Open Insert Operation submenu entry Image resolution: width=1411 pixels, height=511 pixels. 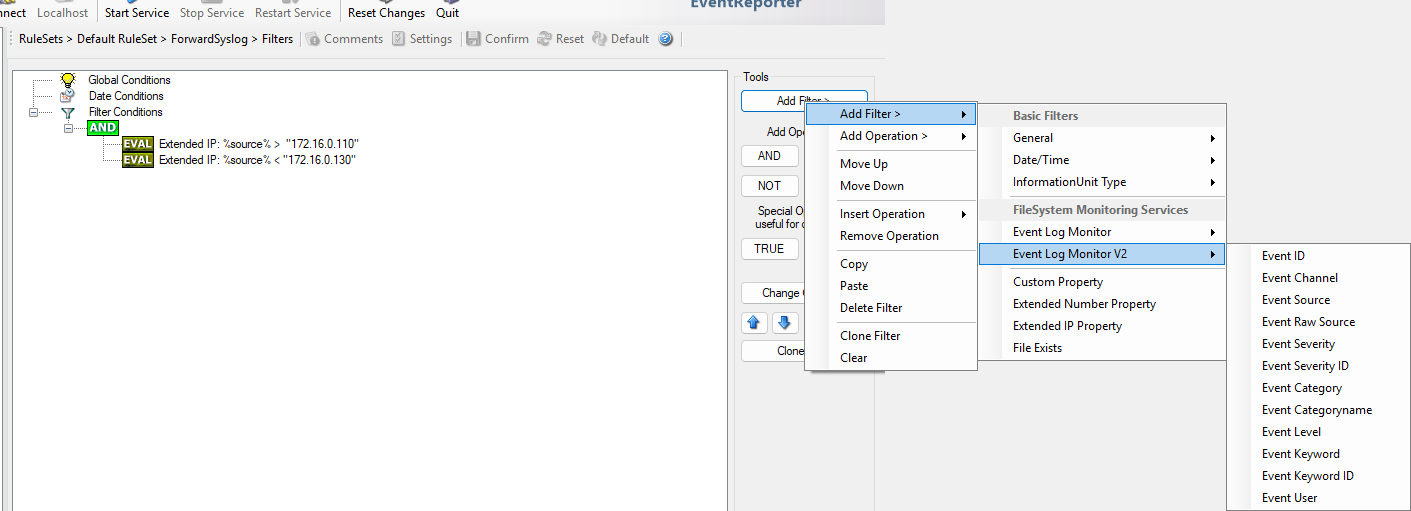point(891,214)
